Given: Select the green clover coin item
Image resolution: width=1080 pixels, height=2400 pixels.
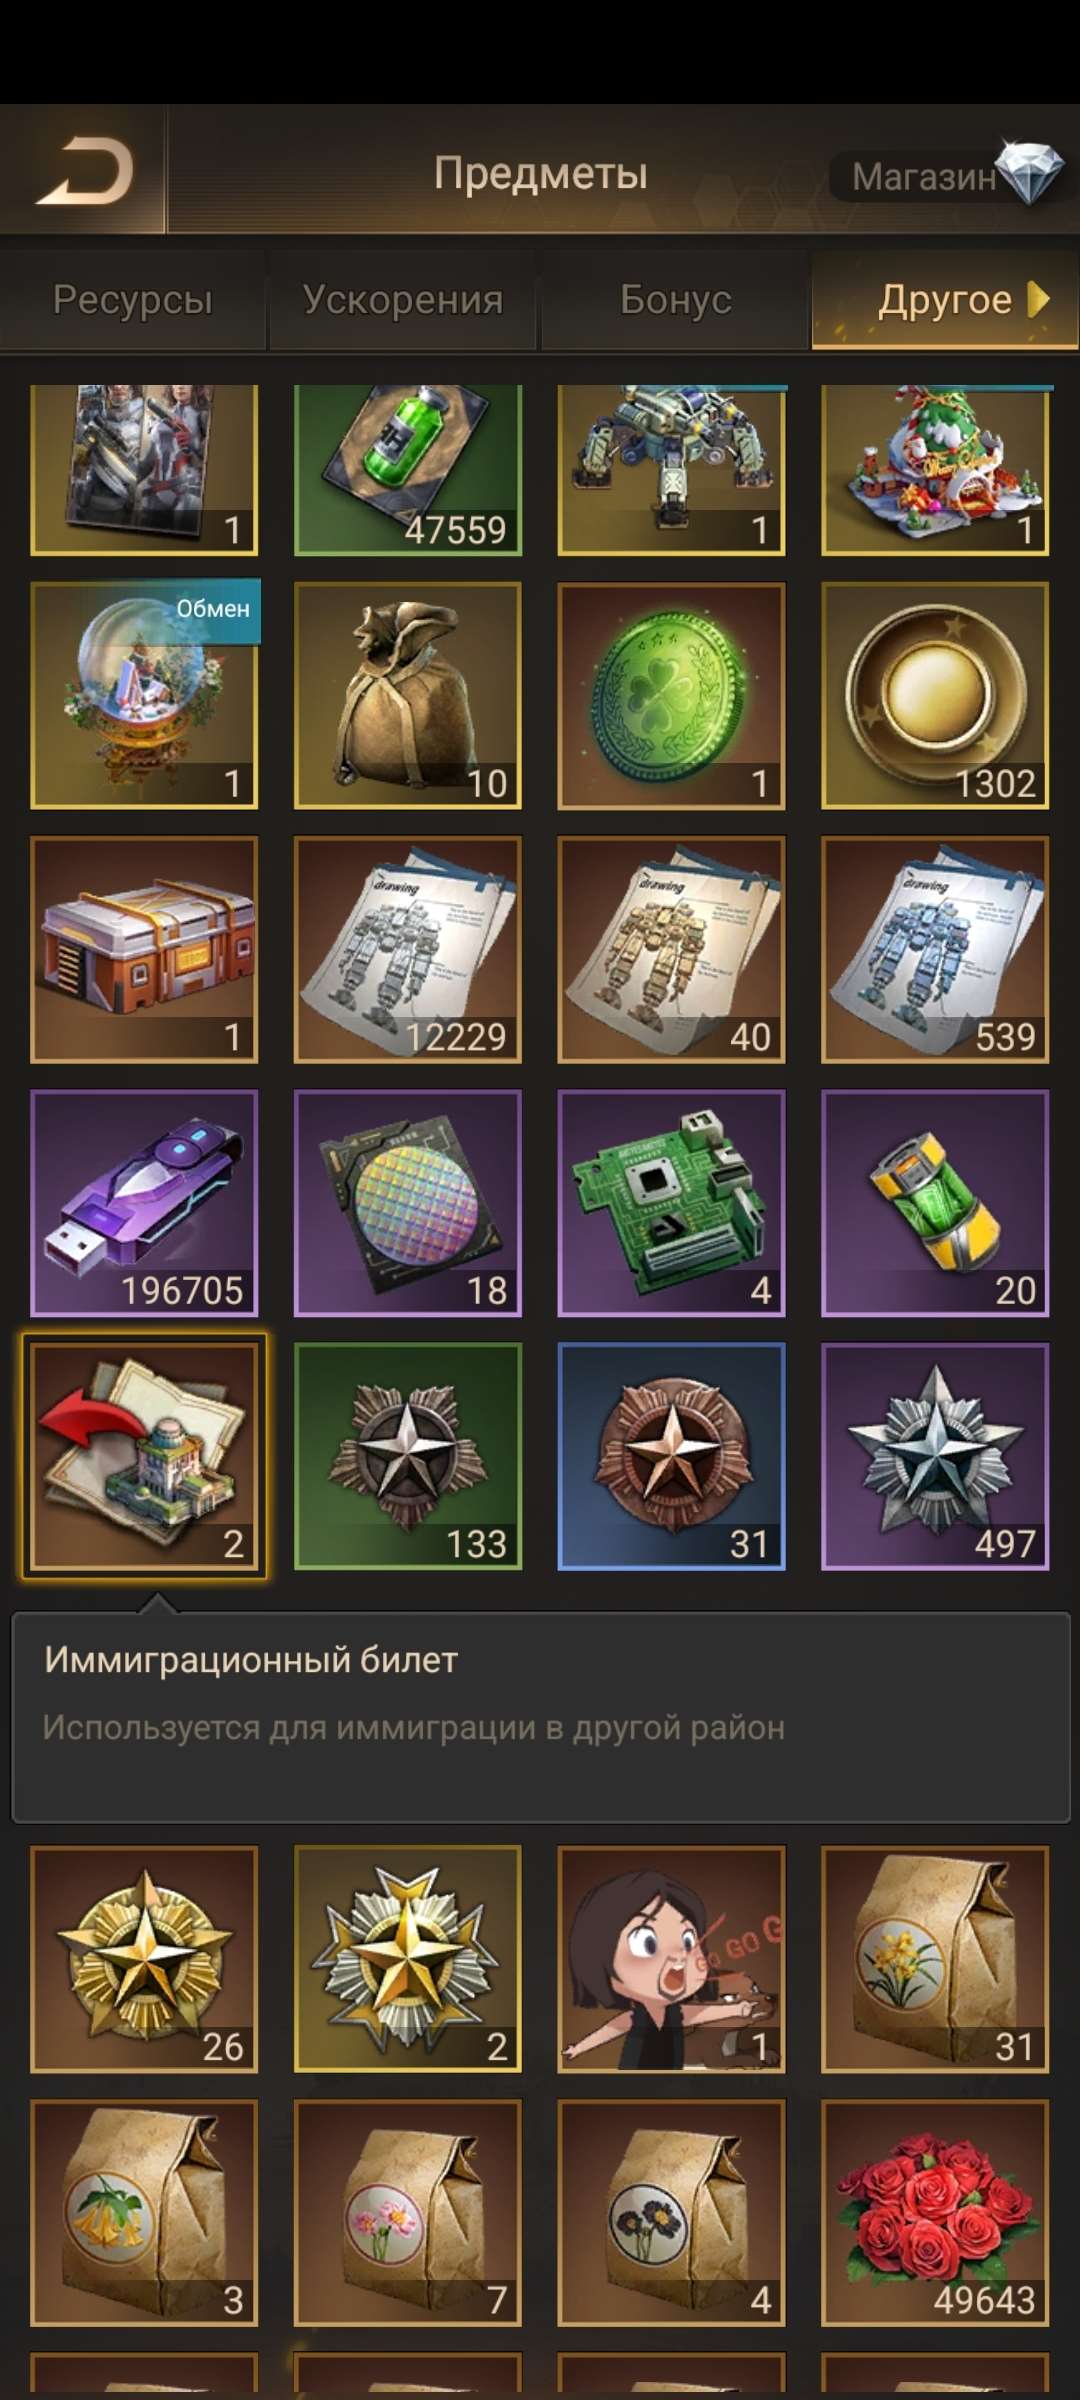Looking at the screenshot, I should click(671, 696).
